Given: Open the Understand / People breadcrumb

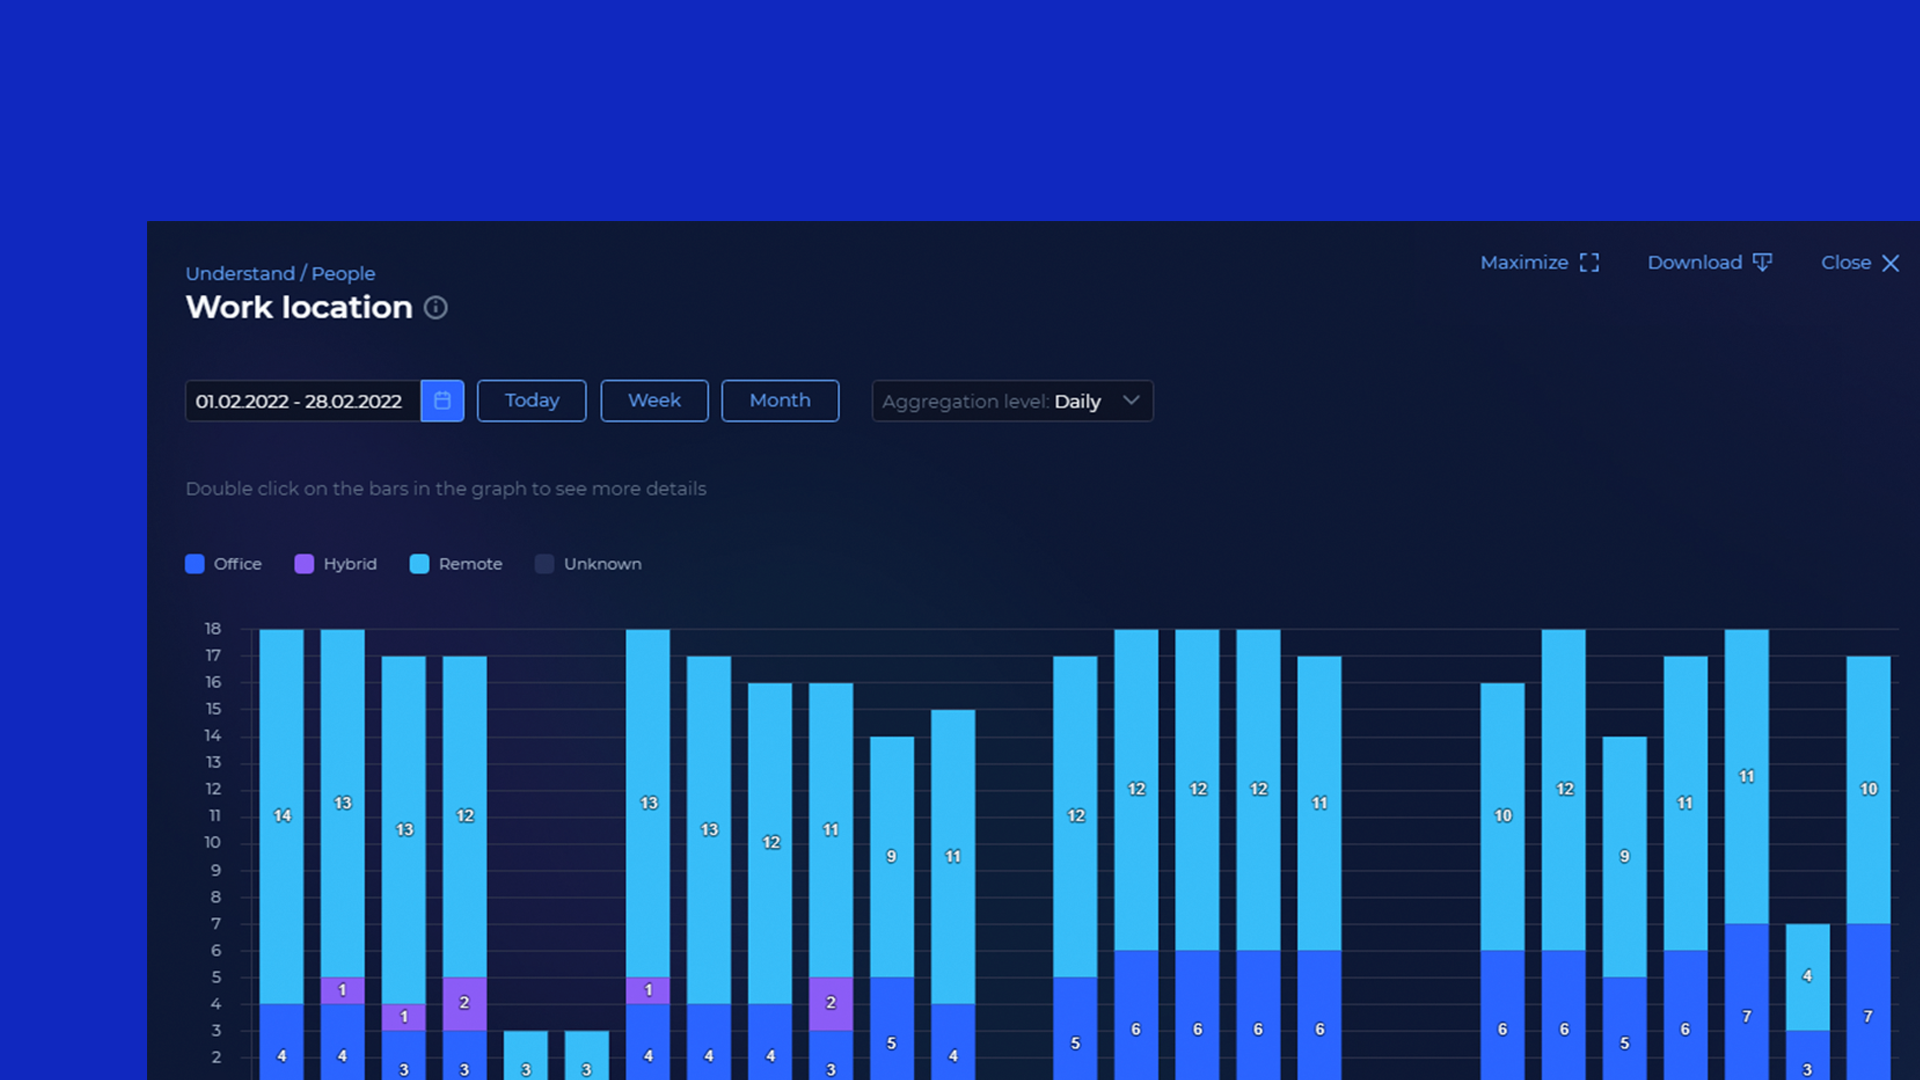Looking at the screenshot, I should pyautogui.click(x=280, y=274).
